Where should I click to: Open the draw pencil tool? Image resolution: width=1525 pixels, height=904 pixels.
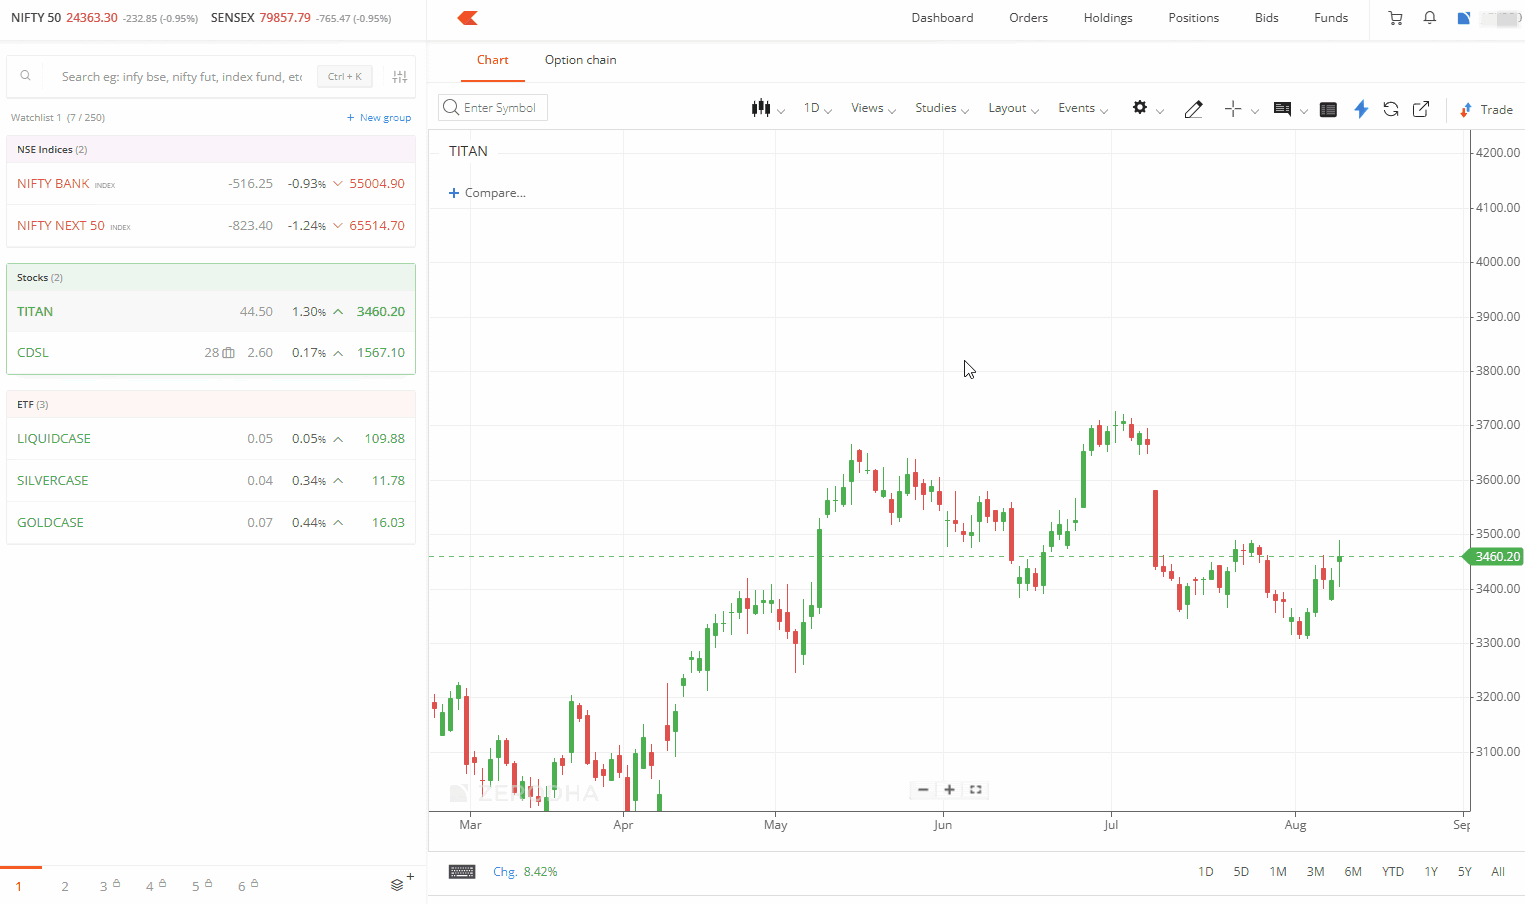point(1193,109)
